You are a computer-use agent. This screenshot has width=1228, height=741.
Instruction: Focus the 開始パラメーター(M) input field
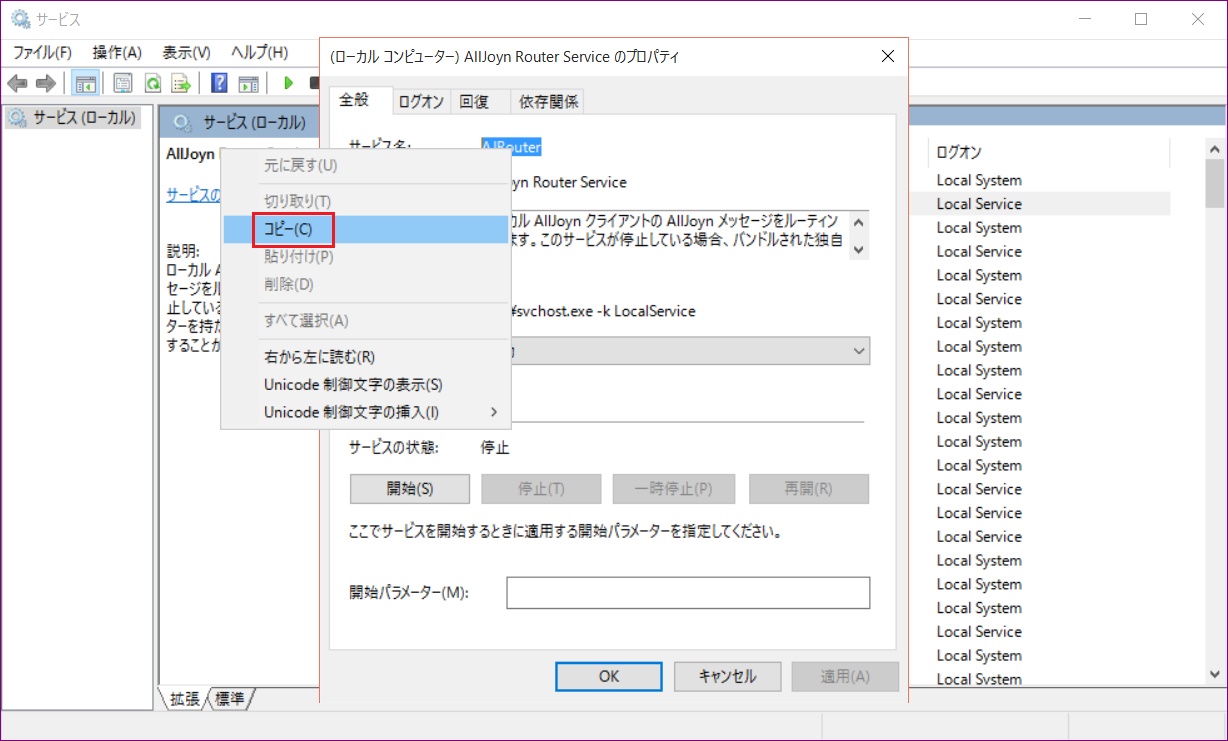tap(688, 592)
